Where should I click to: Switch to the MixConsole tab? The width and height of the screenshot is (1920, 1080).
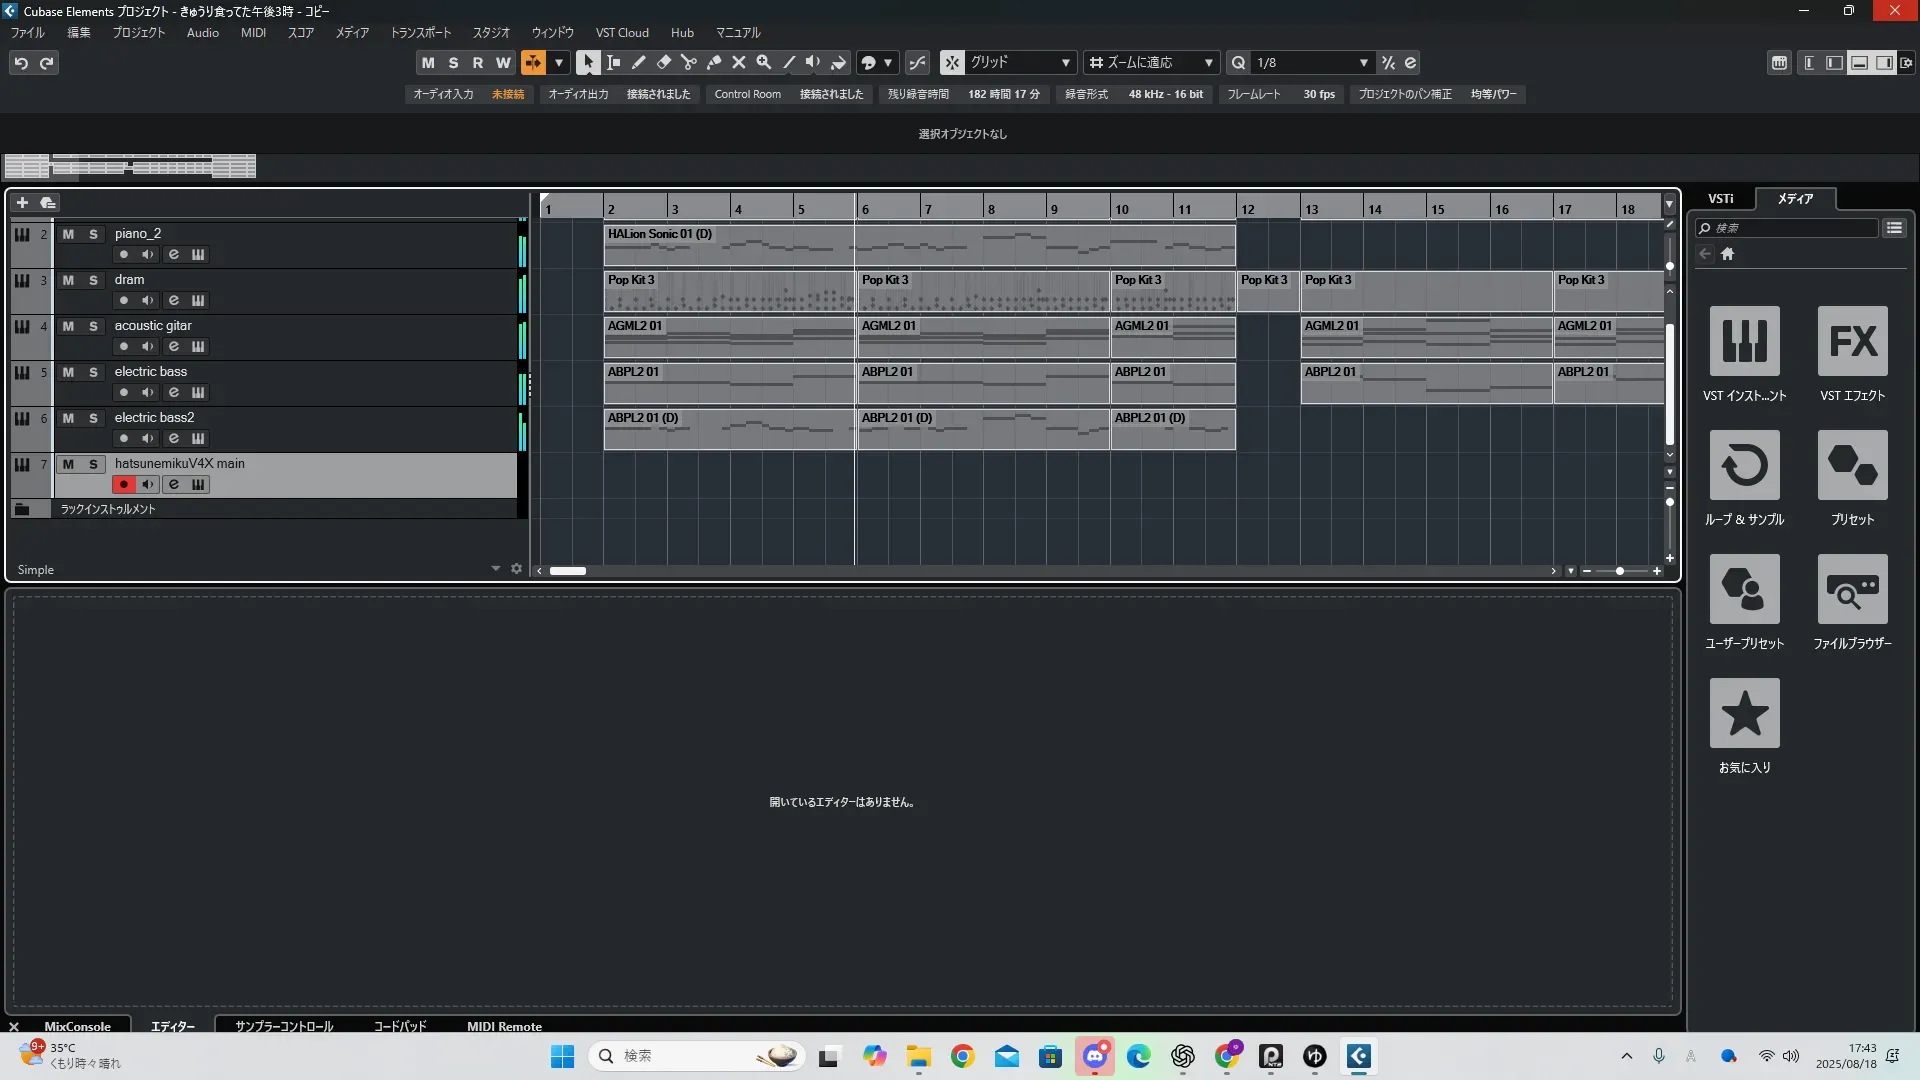pyautogui.click(x=77, y=1026)
